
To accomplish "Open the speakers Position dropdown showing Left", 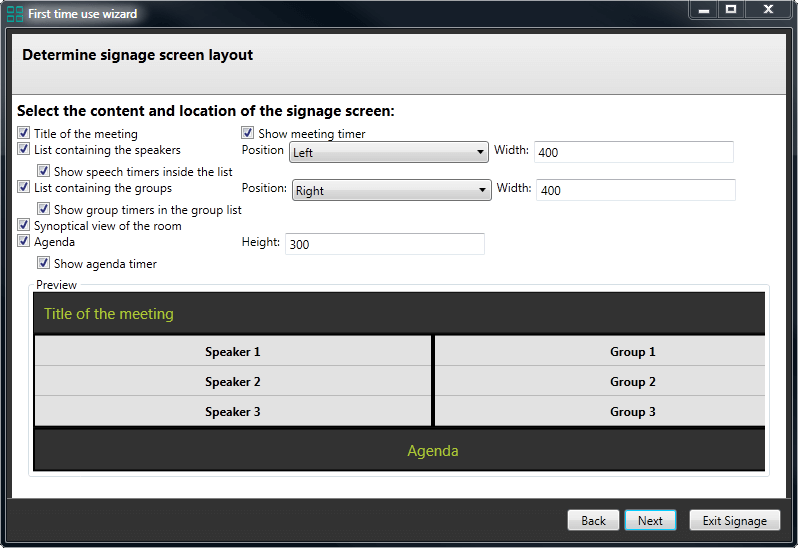I will click(389, 152).
